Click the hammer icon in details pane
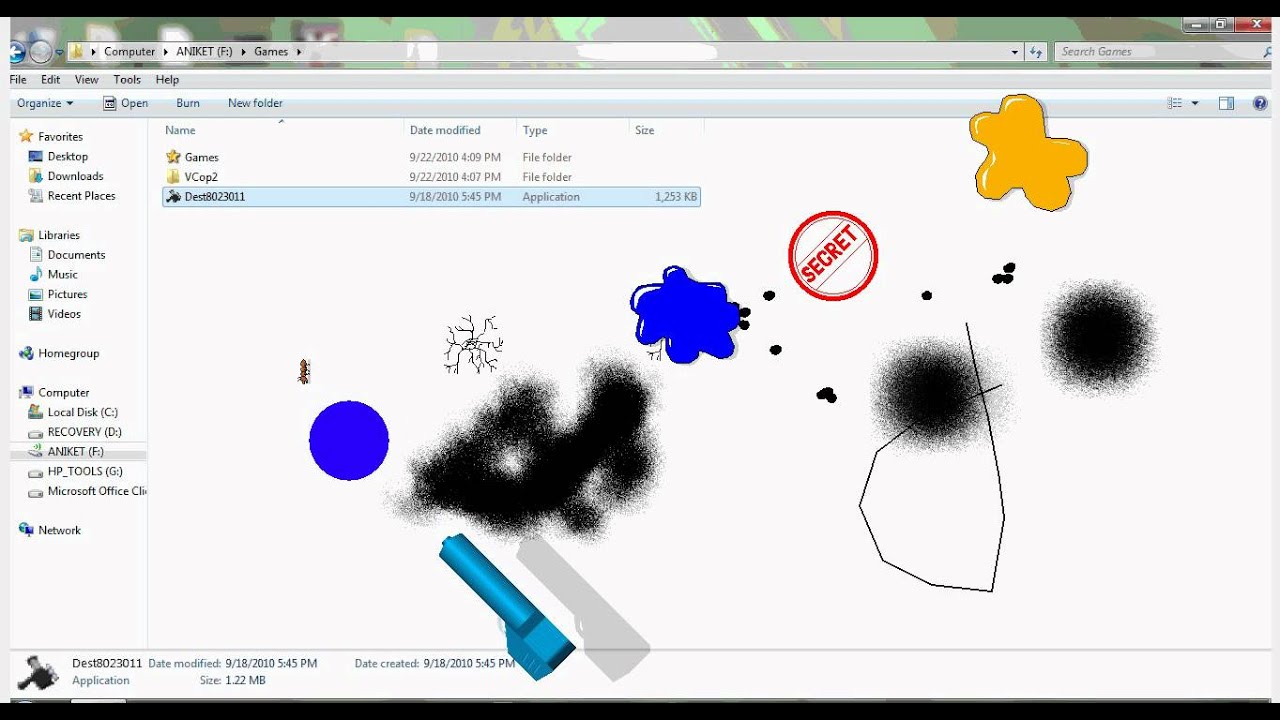The width and height of the screenshot is (1280, 720). (38, 672)
